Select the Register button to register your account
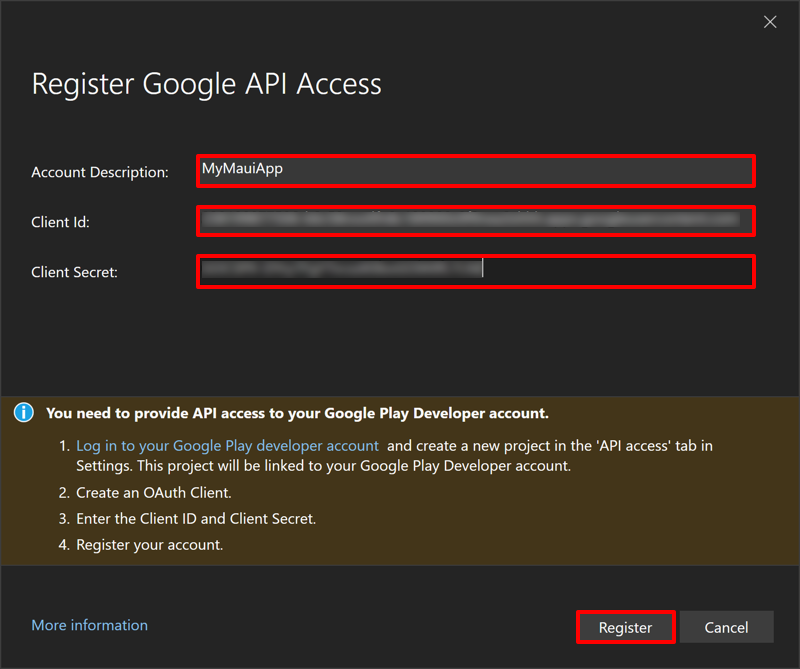The width and height of the screenshot is (800, 669). tap(625, 627)
